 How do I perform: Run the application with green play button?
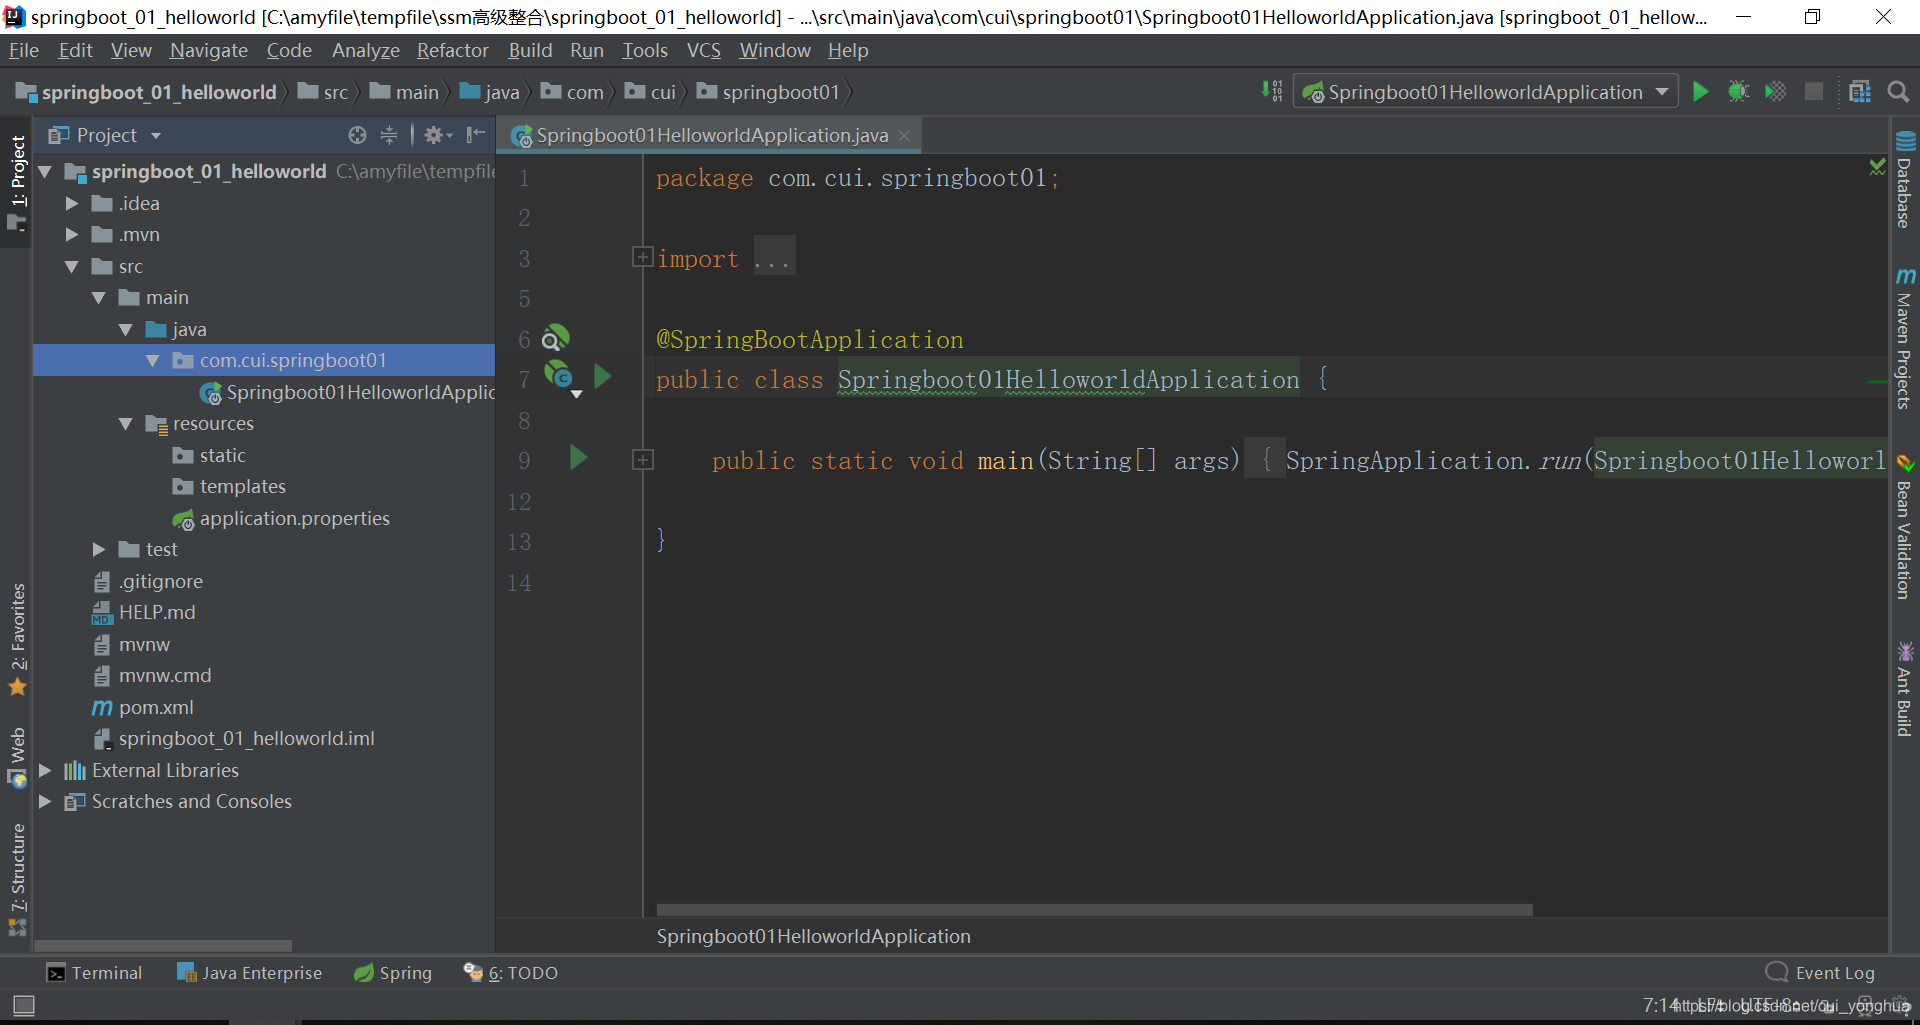point(1700,92)
